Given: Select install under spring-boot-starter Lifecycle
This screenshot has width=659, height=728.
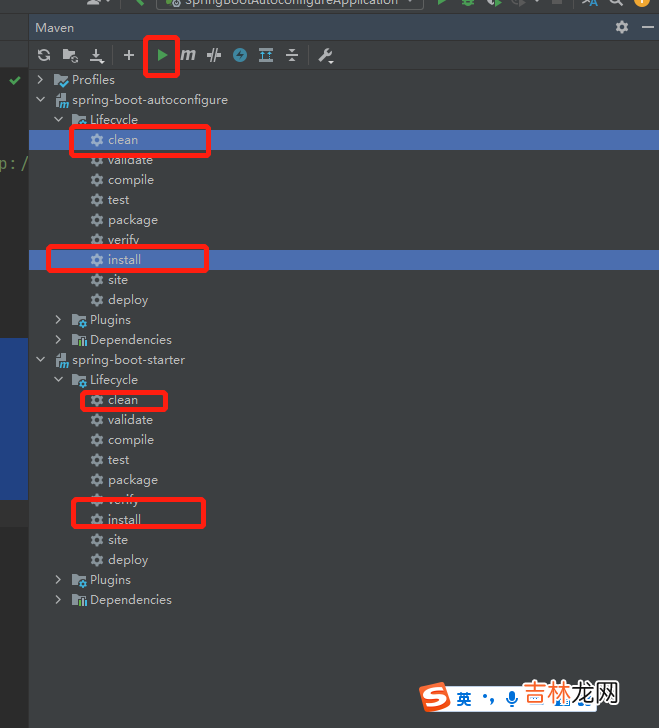Looking at the screenshot, I should pos(124,520).
